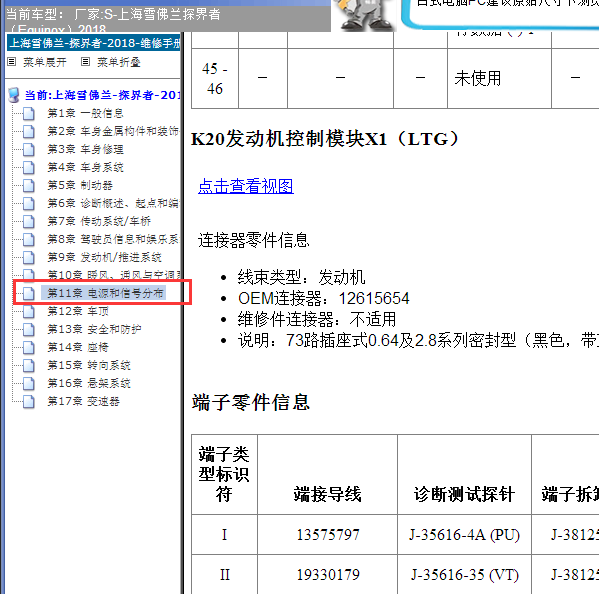
Task: Click page icon for 第13章 安全和防护
Action: (29, 329)
